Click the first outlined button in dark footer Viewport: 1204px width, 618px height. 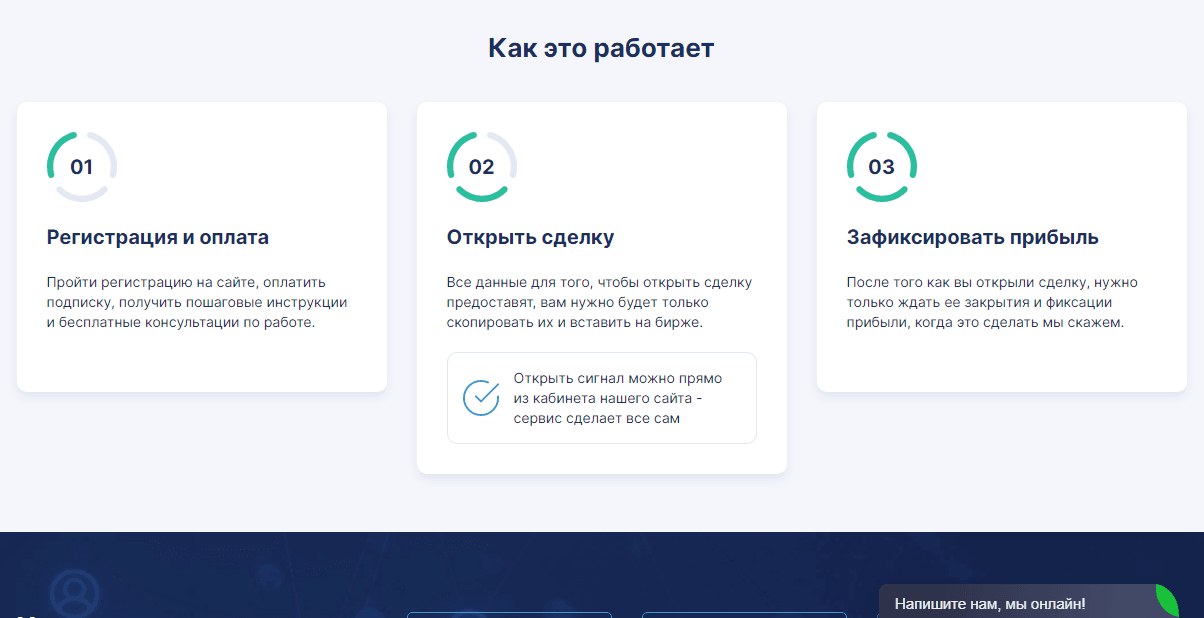pyautogui.click(x=509, y=614)
